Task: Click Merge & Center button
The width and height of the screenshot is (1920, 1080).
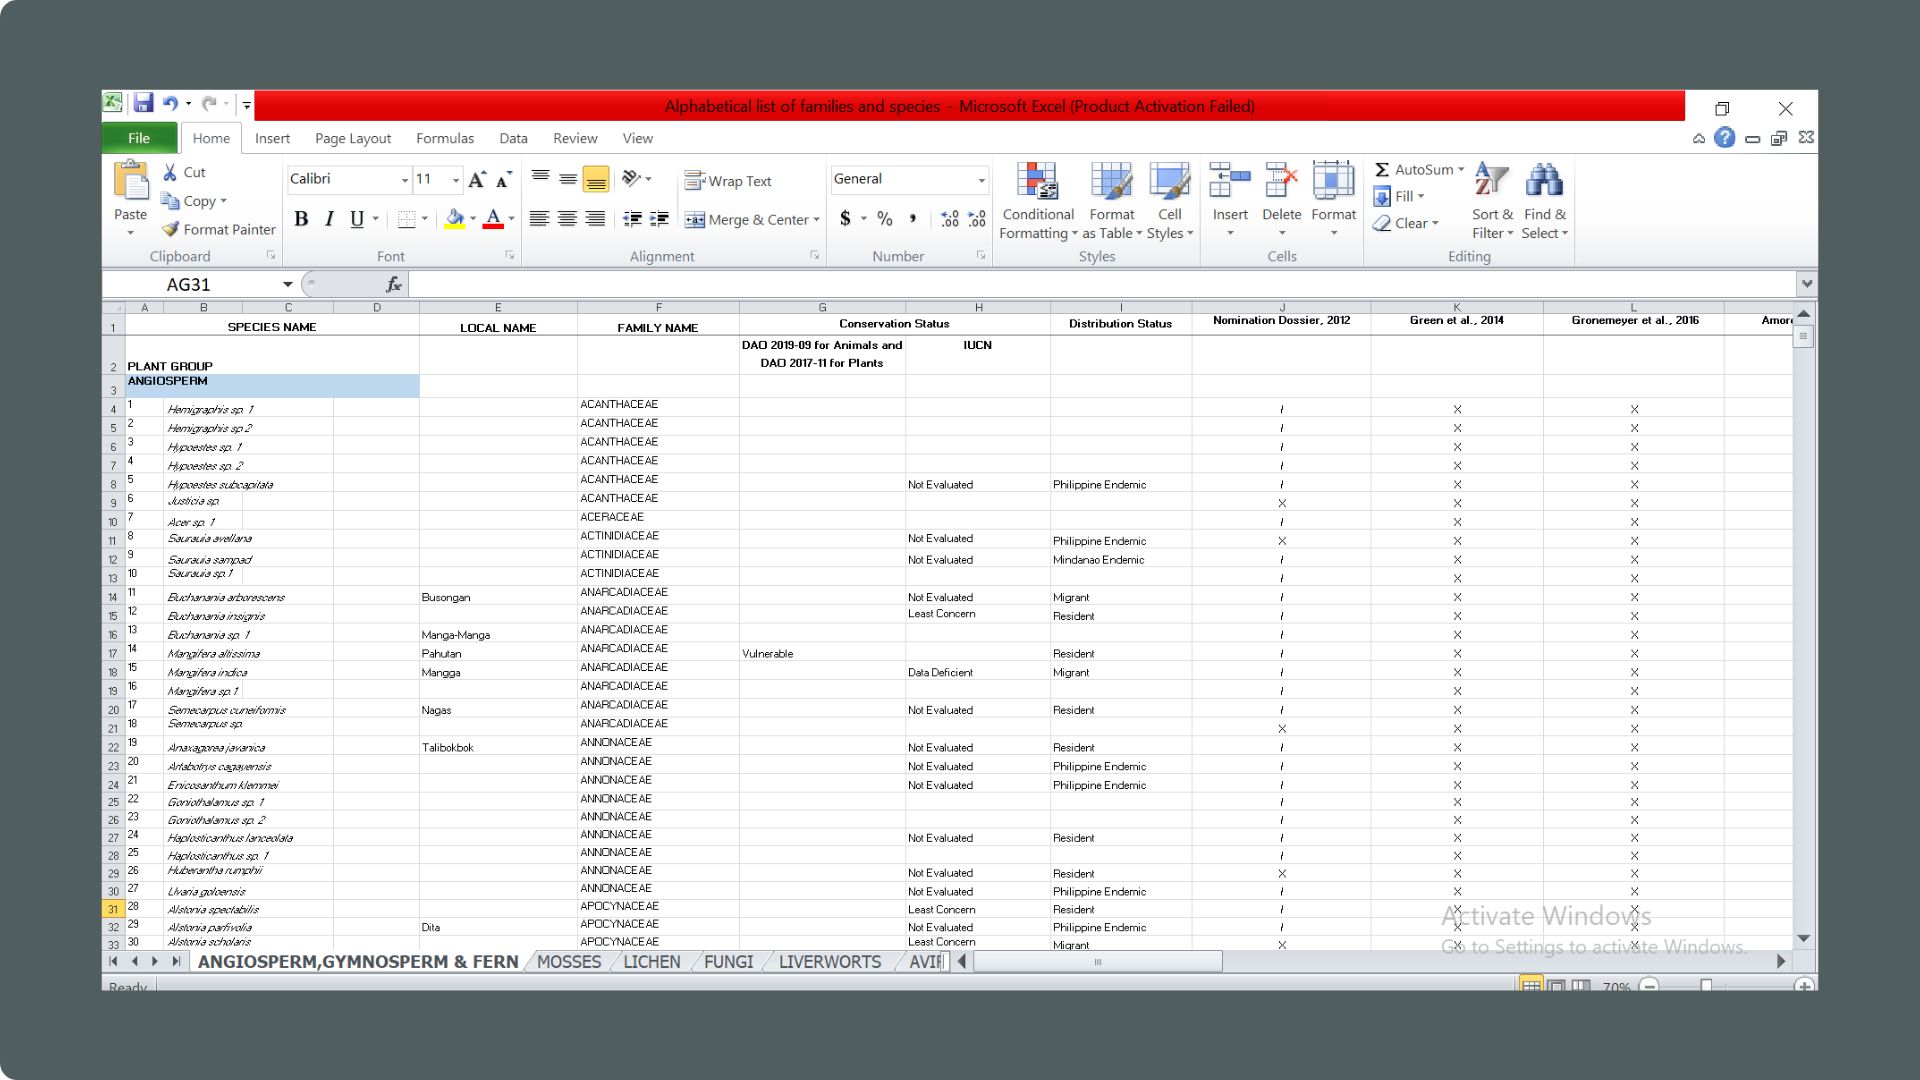Action: [746, 220]
